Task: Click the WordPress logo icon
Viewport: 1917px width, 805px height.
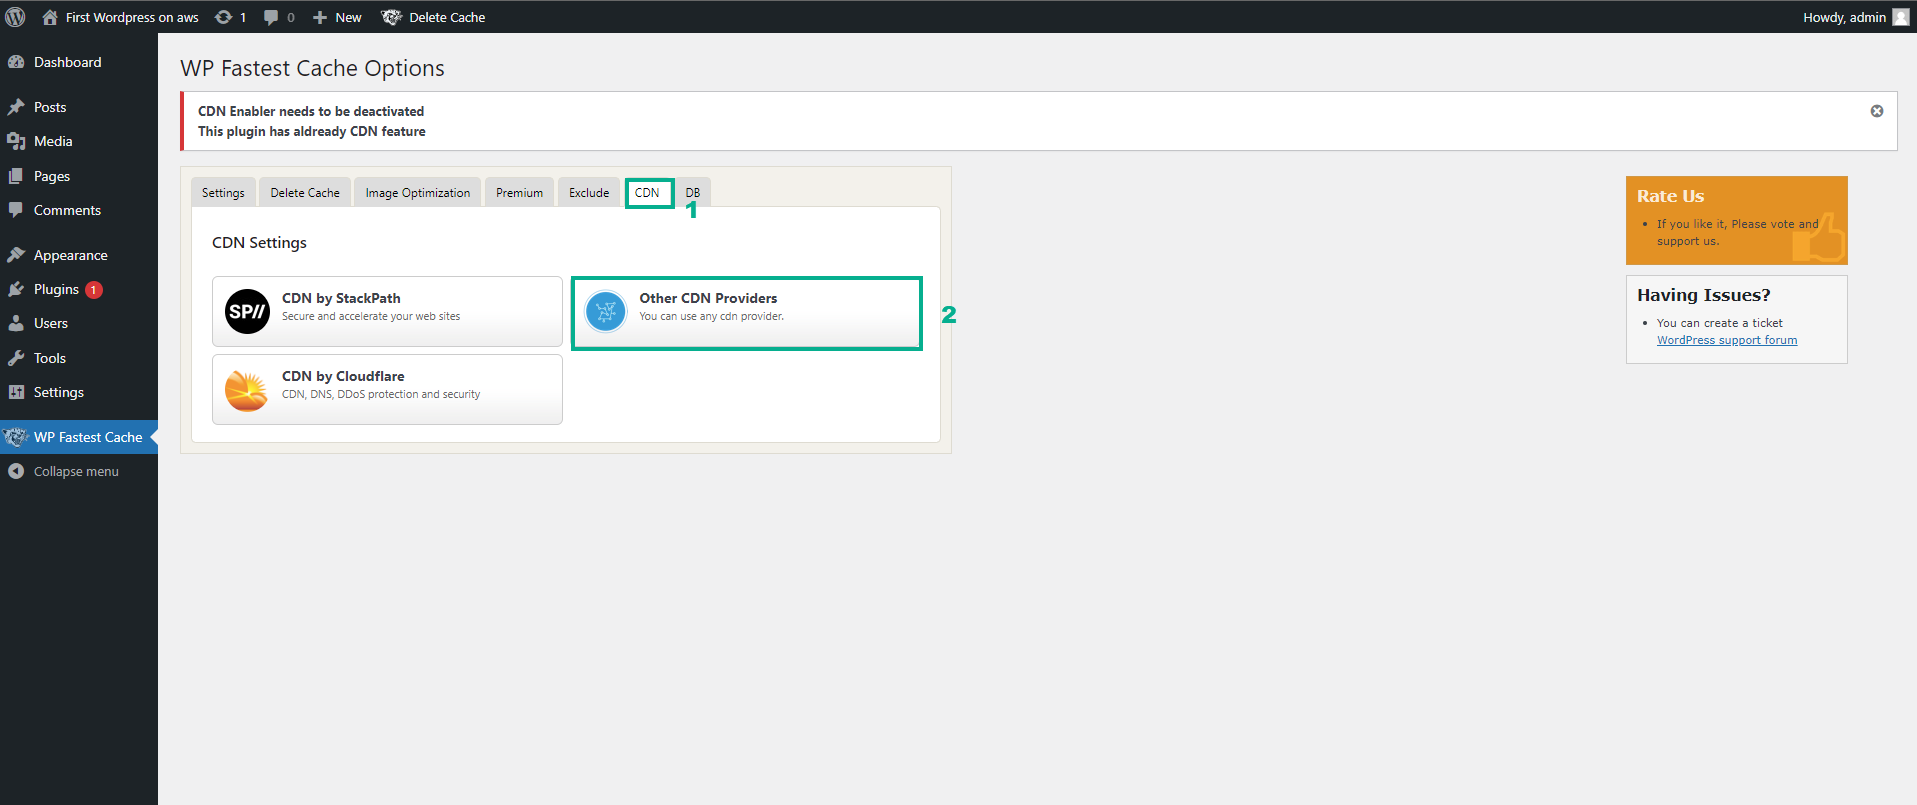Action: tap(15, 17)
